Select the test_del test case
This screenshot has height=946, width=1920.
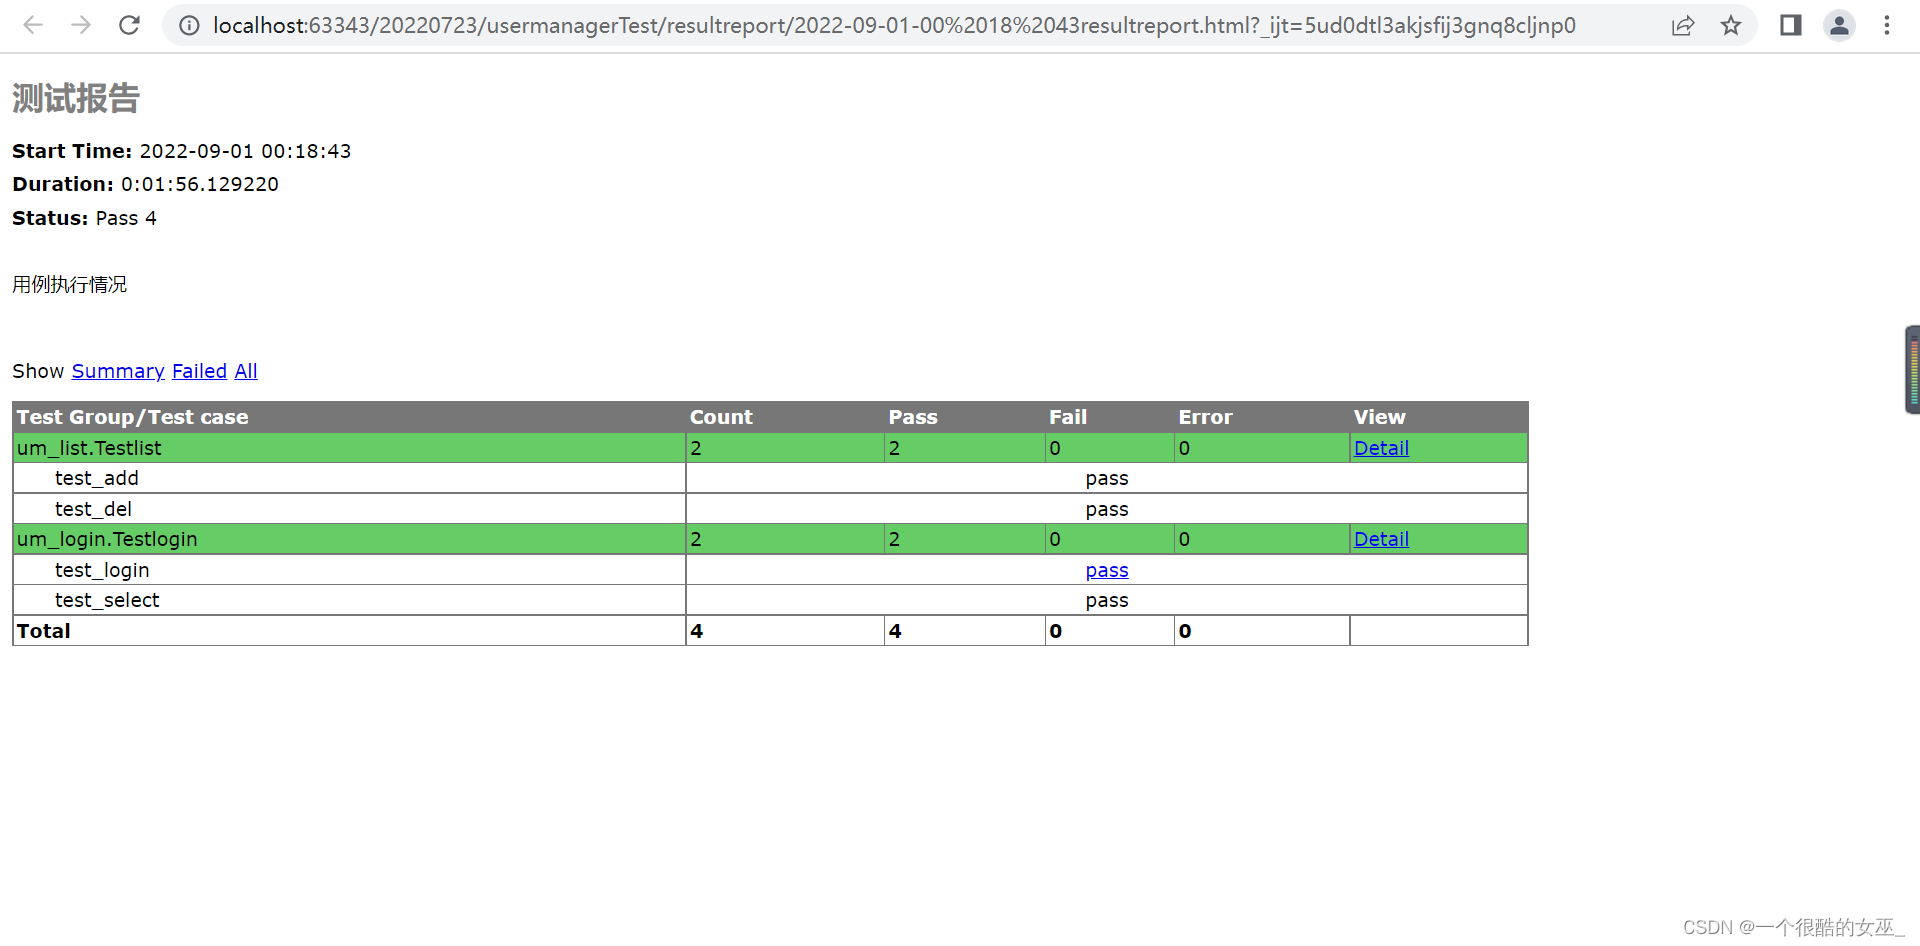(x=93, y=509)
